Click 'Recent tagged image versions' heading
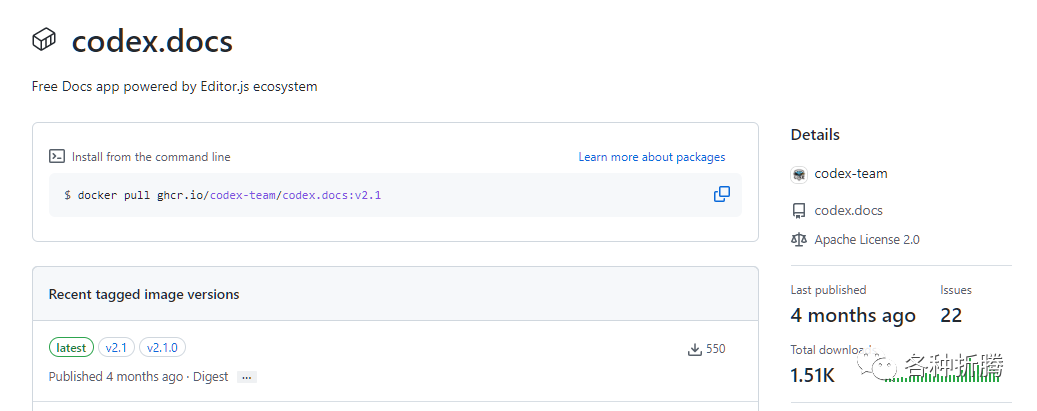The image size is (1037, 411). pos(144,295)
